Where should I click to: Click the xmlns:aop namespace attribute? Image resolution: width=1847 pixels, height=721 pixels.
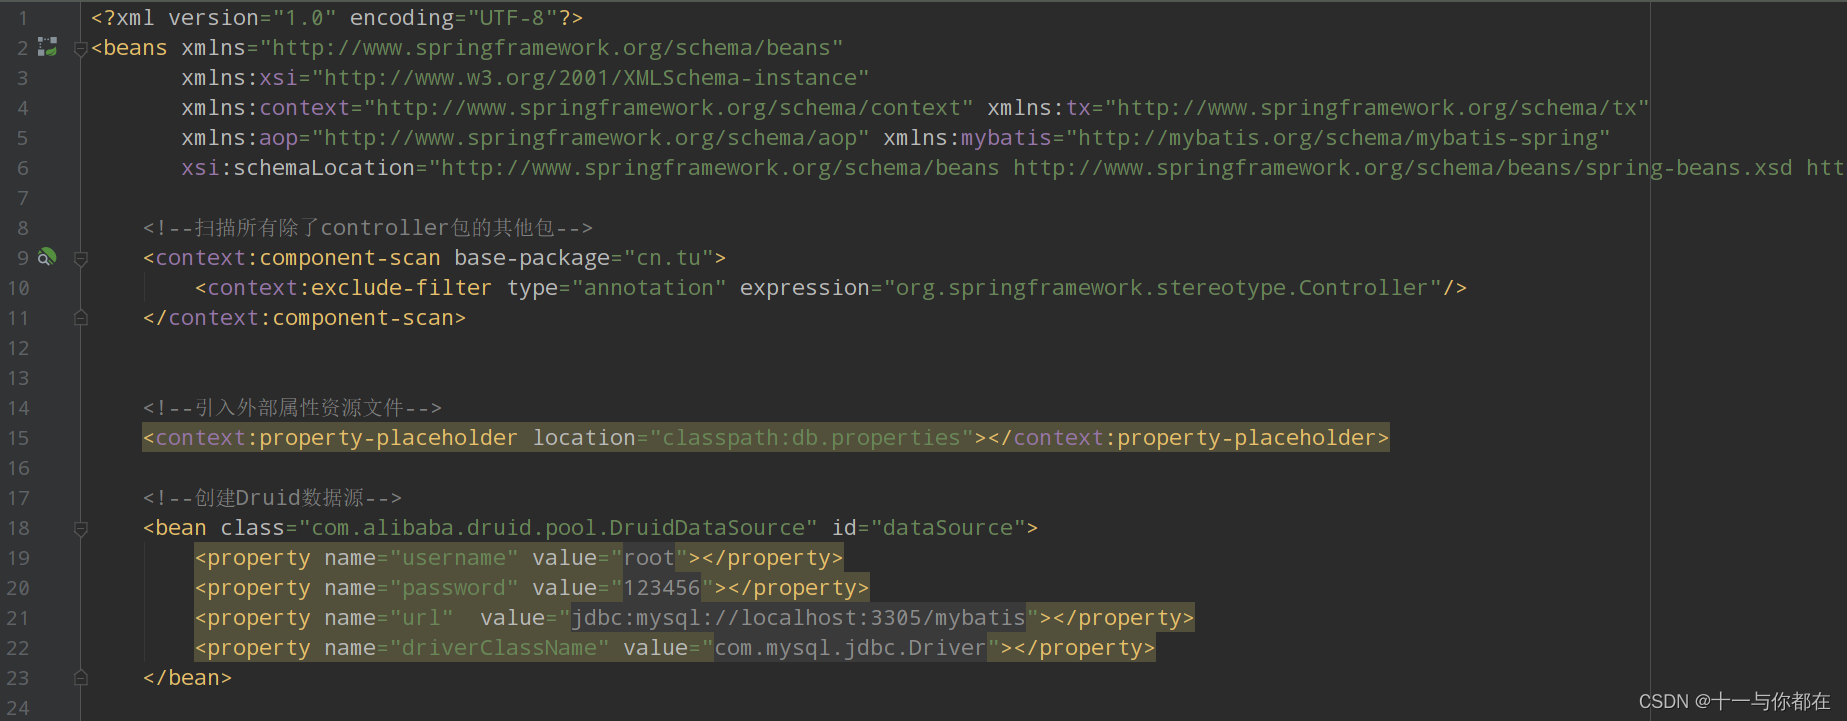[525, 138]
